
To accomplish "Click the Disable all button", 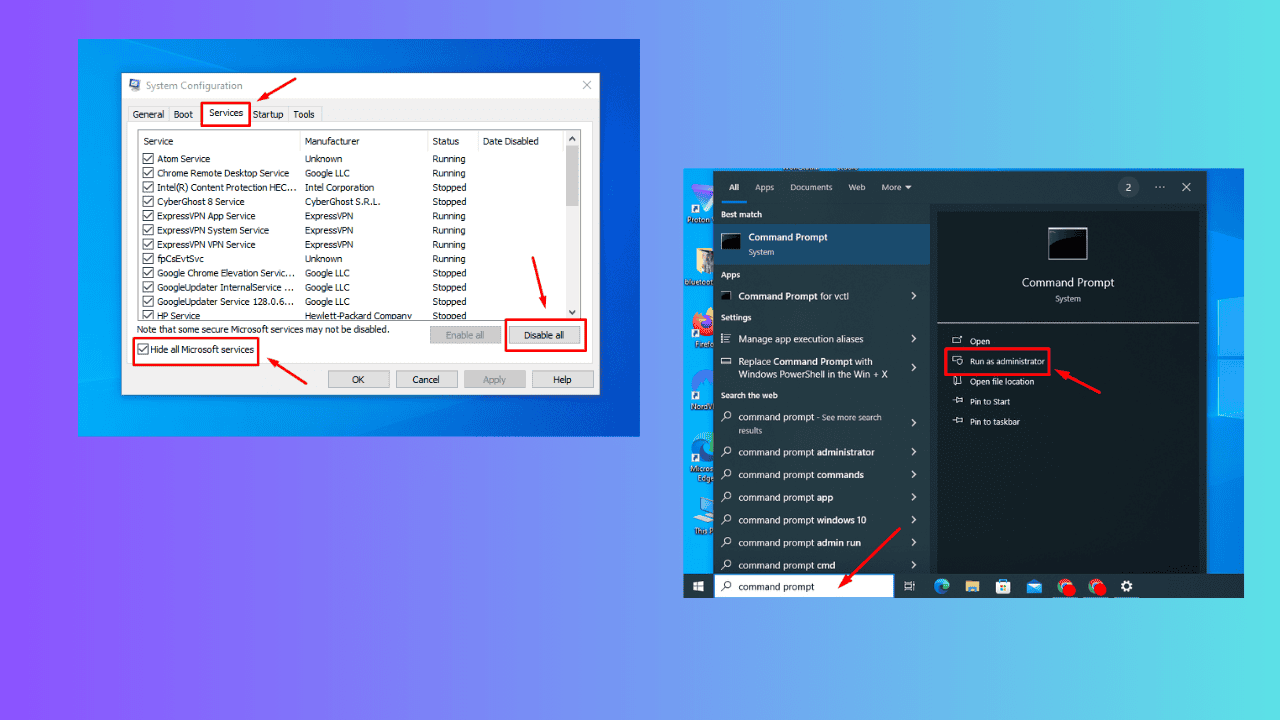I will coord(544,335).
